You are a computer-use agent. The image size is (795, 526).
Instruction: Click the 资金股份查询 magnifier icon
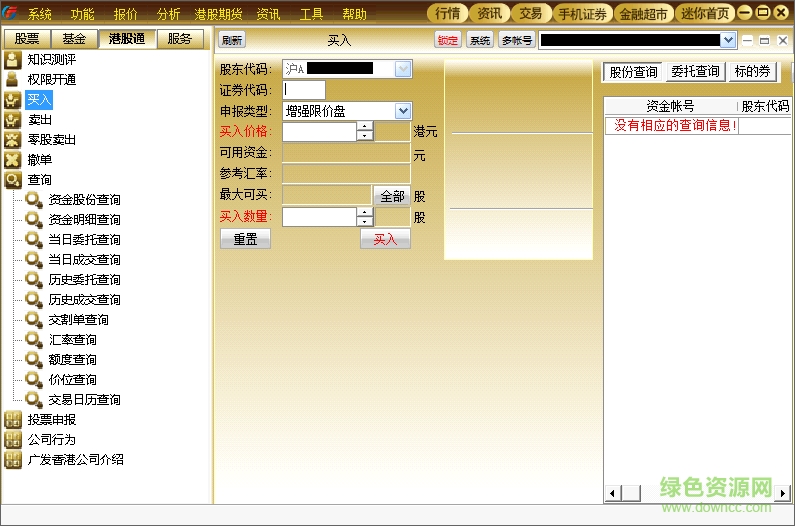(x=34, y=200)
